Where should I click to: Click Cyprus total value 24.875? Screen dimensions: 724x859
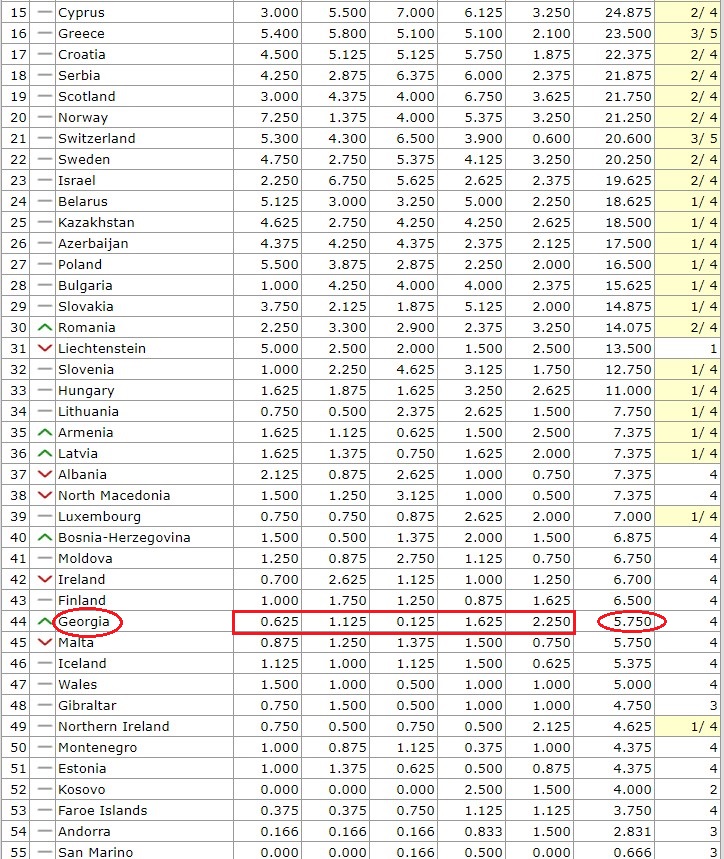tap(628, 13)
